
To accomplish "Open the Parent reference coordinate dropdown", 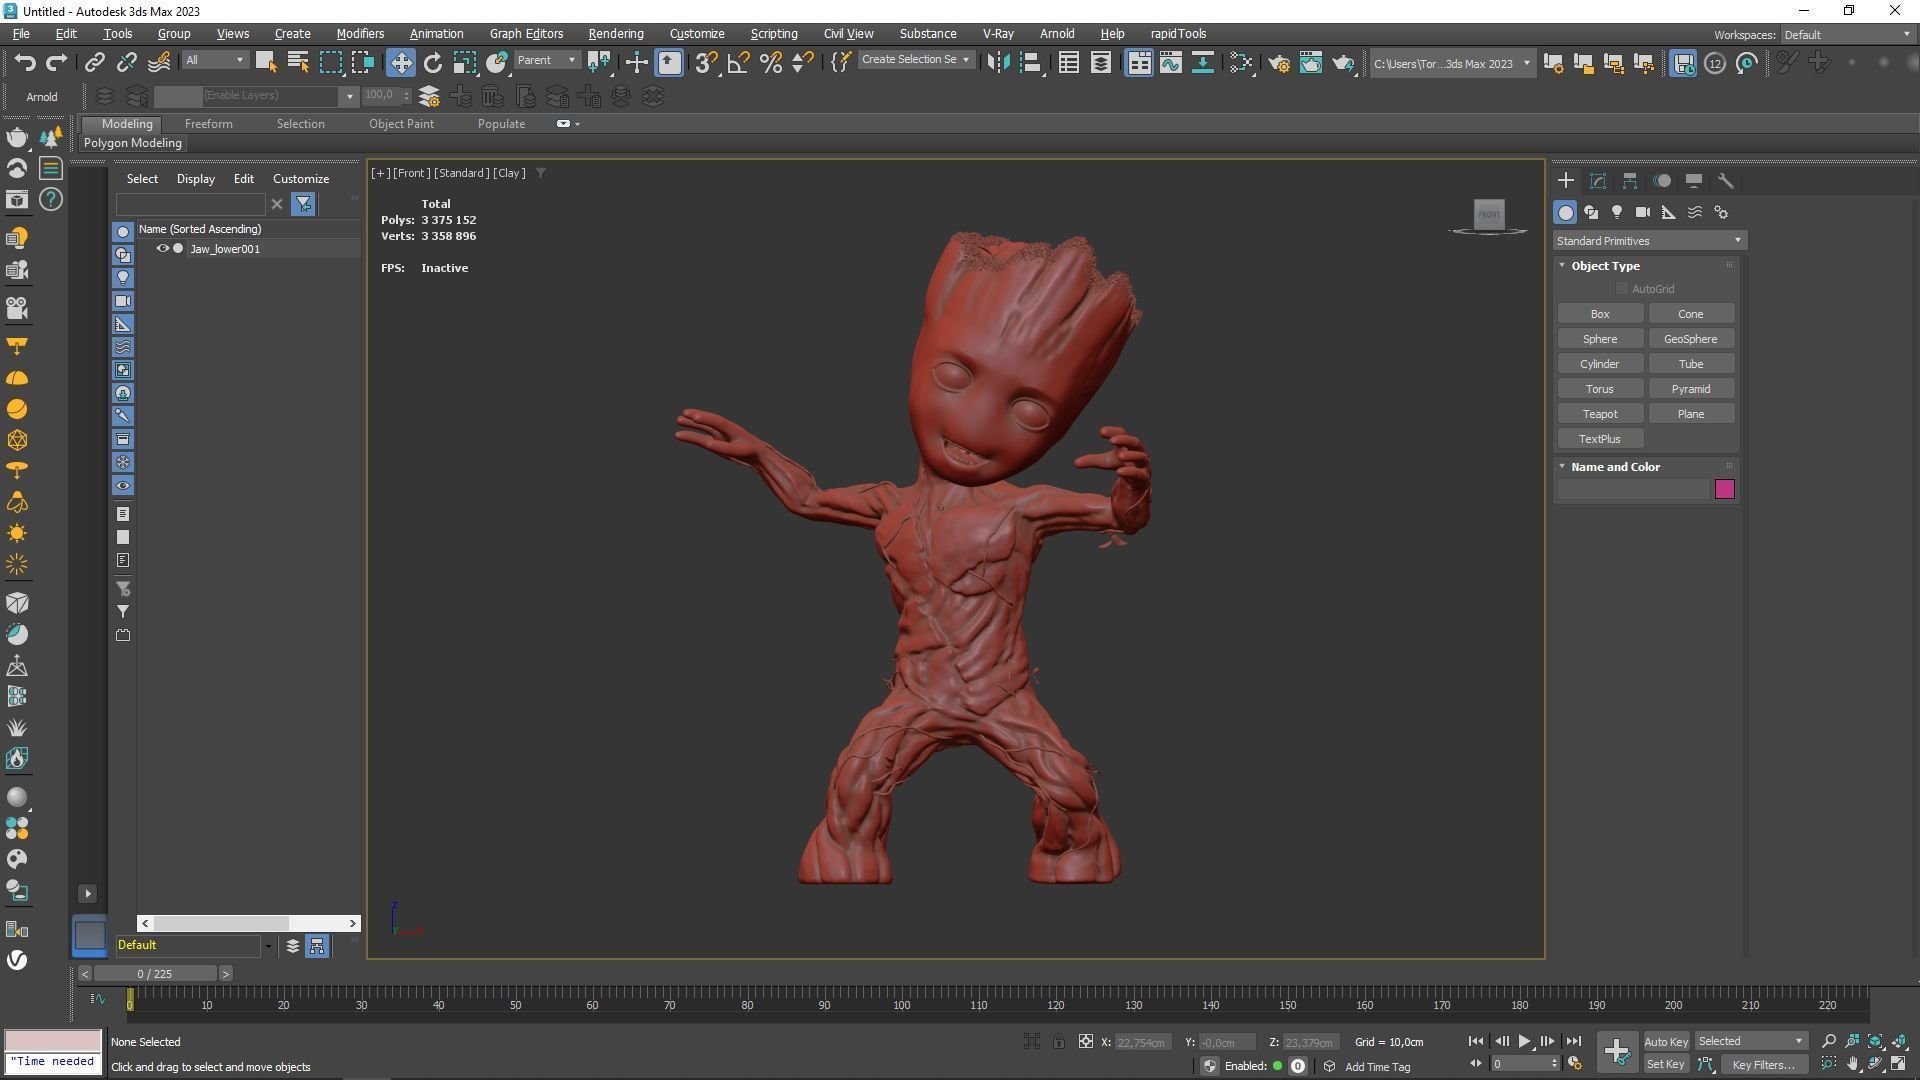I will (547, 61).
